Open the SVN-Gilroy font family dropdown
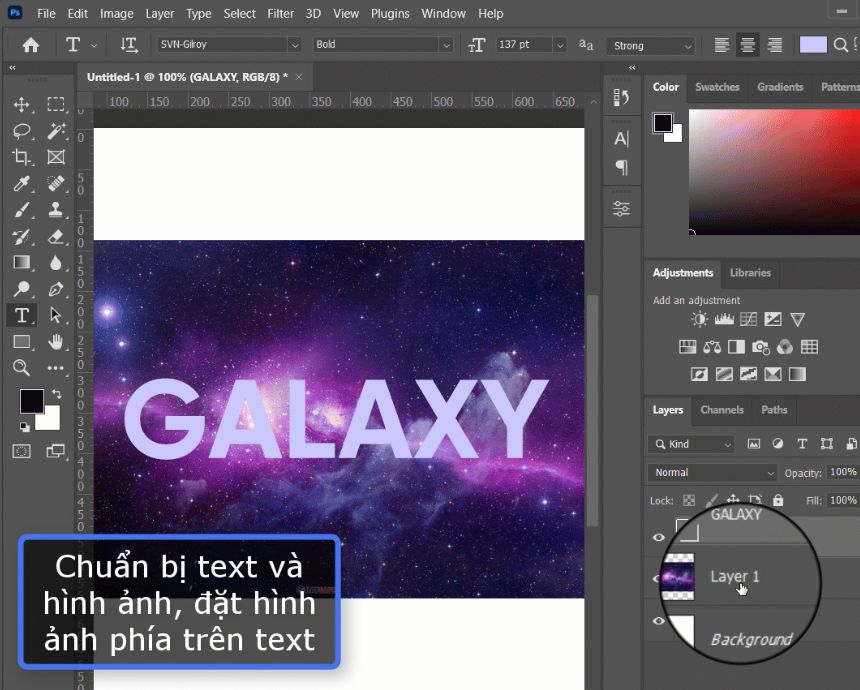 tap(295, 45)
